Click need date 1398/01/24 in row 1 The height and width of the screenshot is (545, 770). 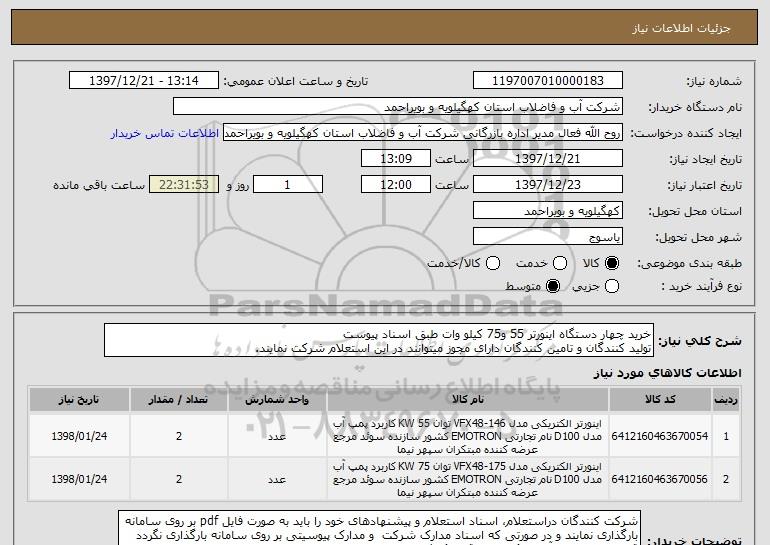pyautogui.click(x=79, y=436)
